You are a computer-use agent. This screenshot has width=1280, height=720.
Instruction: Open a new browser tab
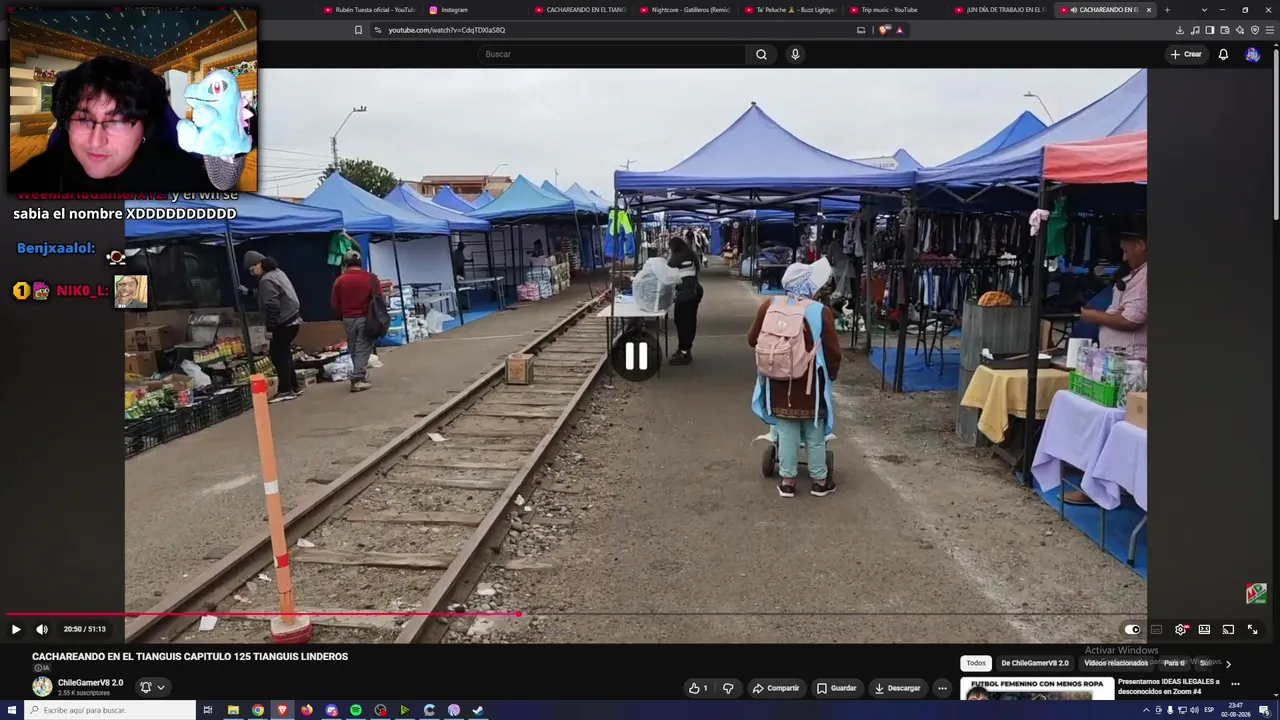click(x=1166, y=10)
